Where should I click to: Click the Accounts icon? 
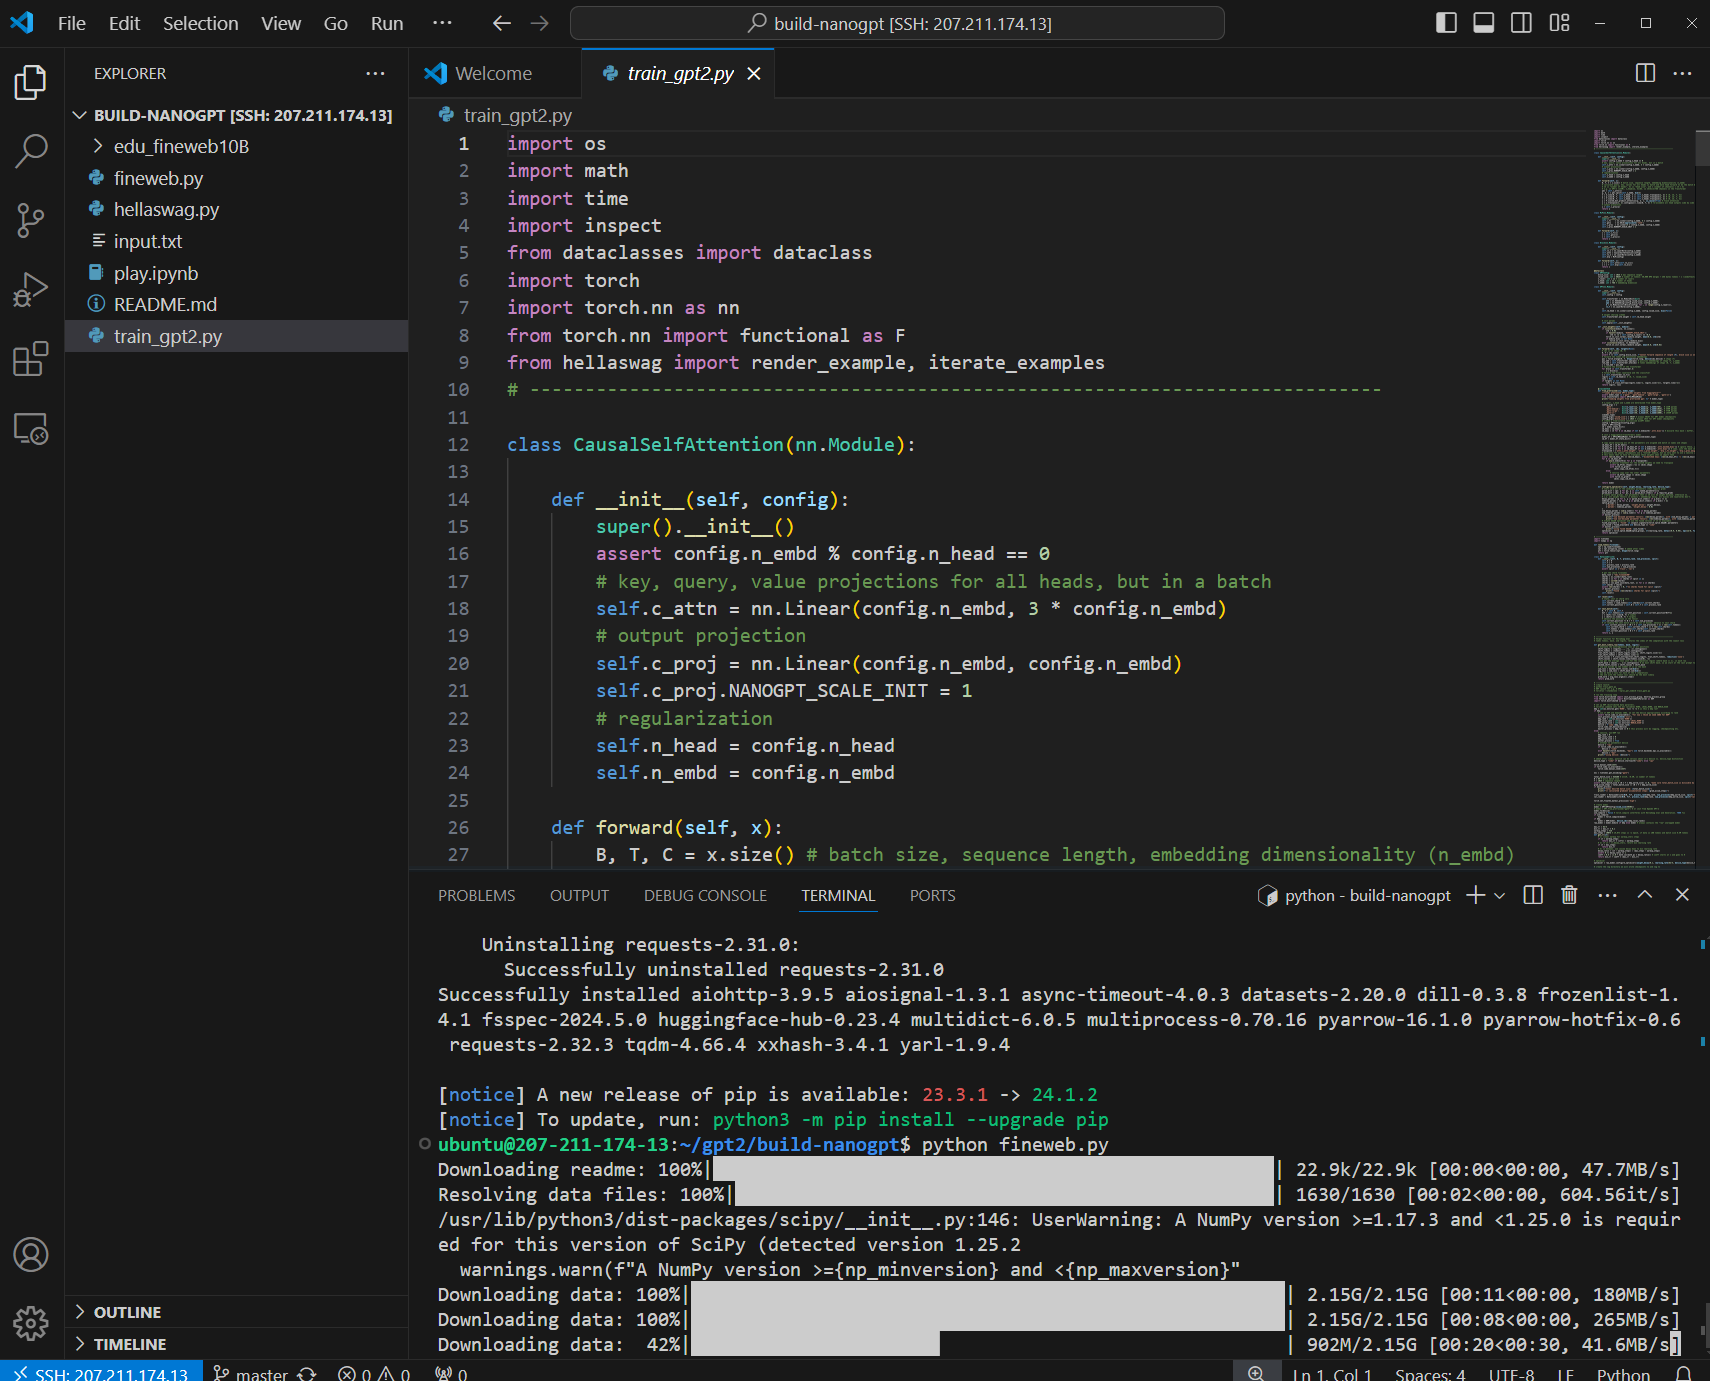click(x=31, y=1254)
